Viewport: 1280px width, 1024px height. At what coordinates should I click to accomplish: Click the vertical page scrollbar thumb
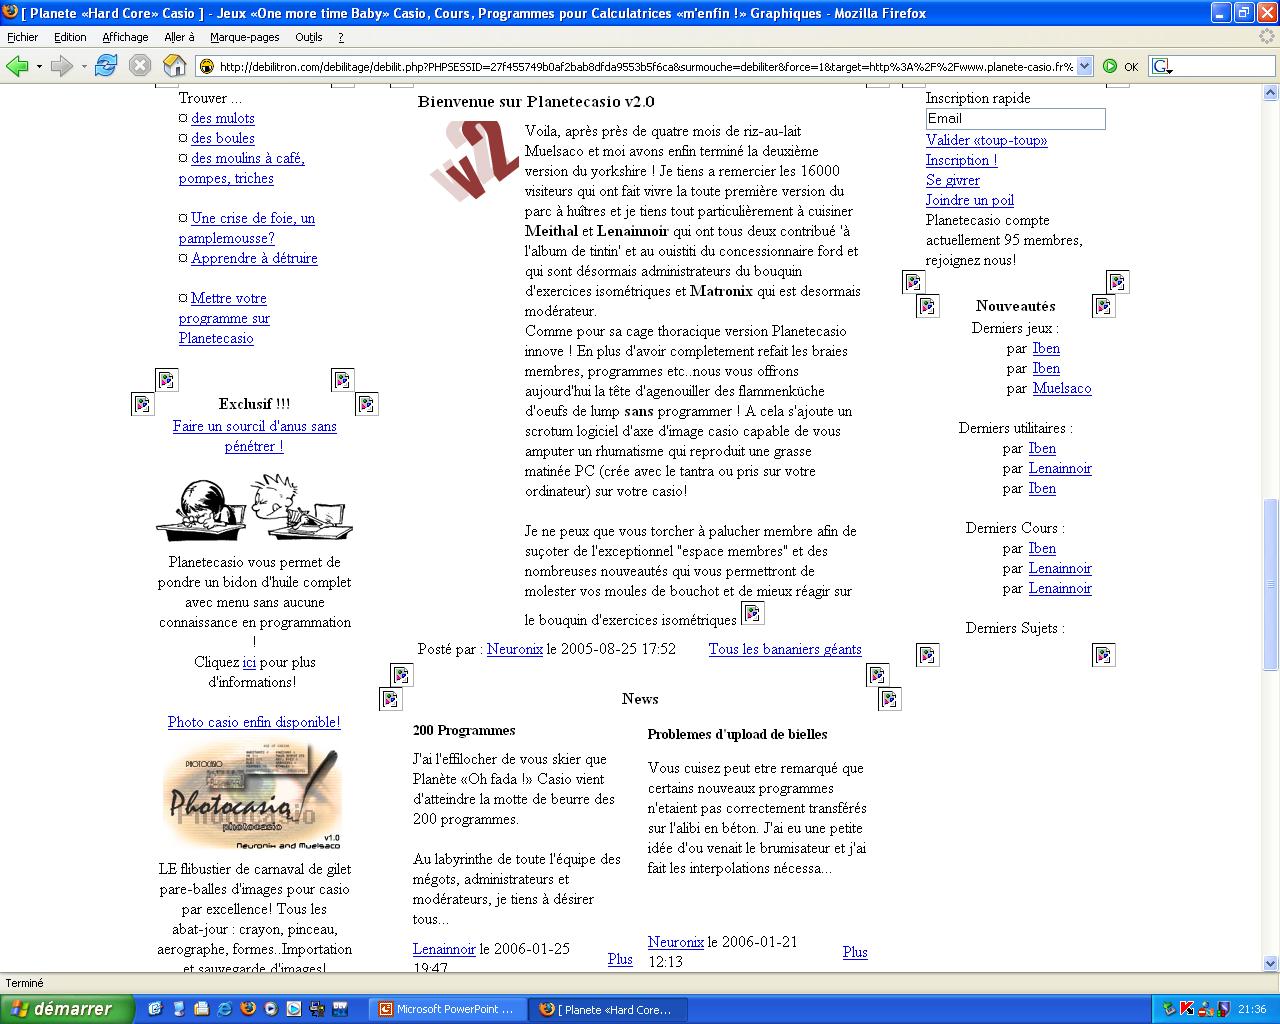click(1271, 585)
